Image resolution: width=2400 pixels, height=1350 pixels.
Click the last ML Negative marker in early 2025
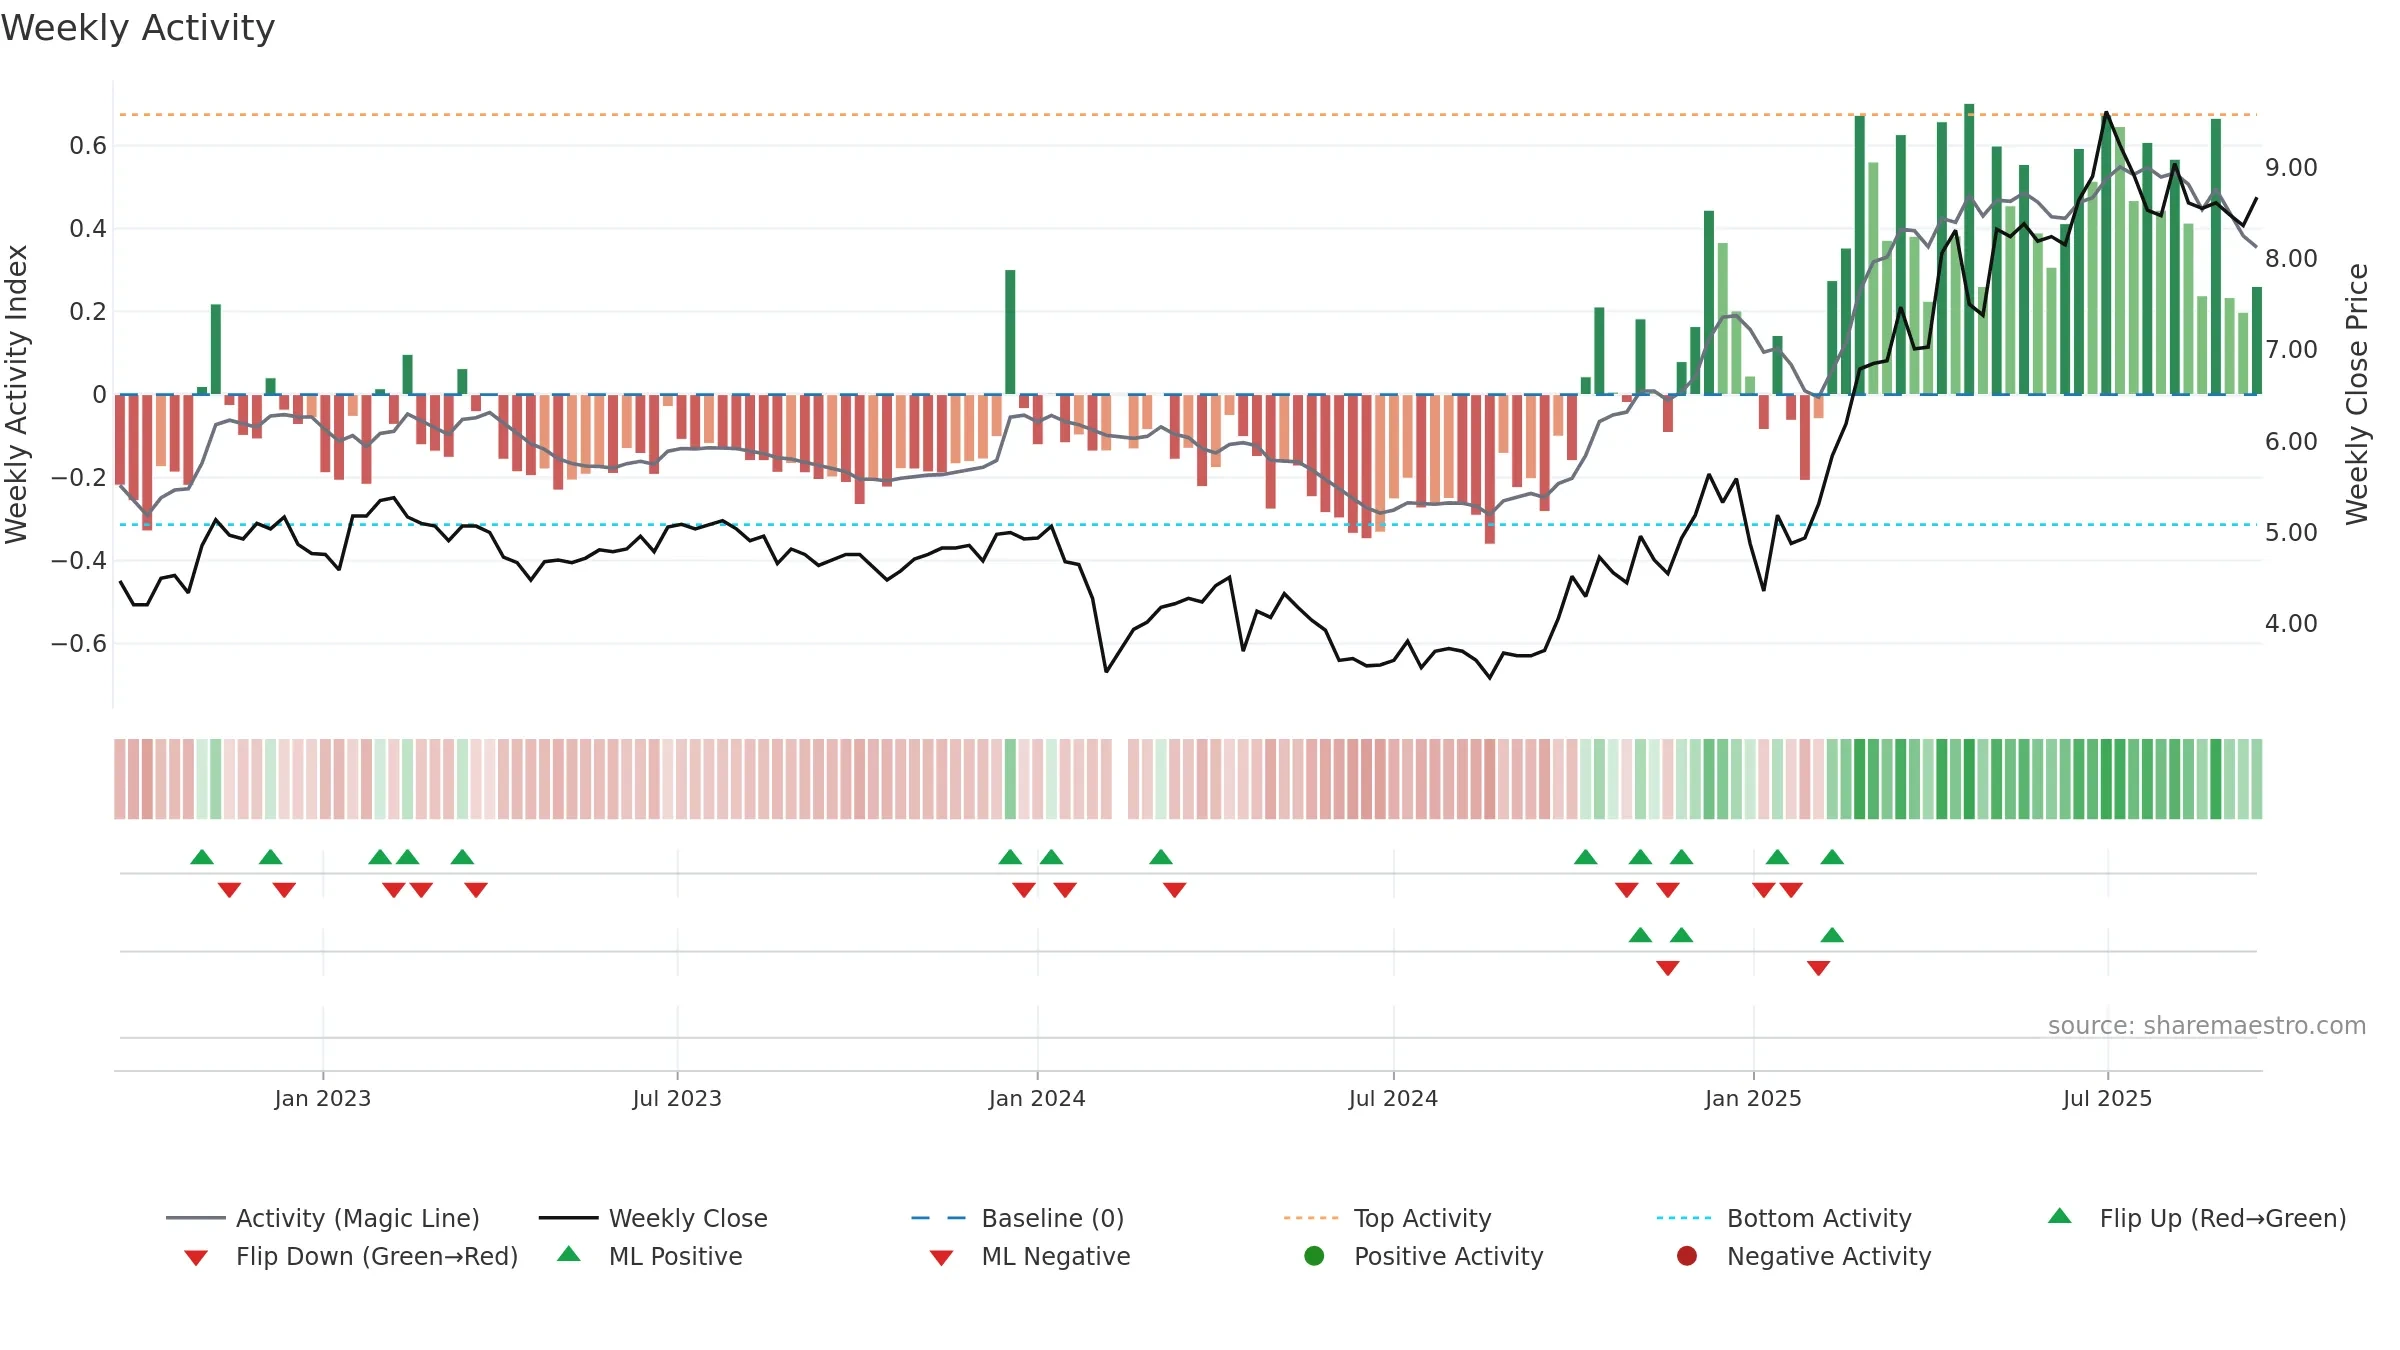coord(1819,967)
